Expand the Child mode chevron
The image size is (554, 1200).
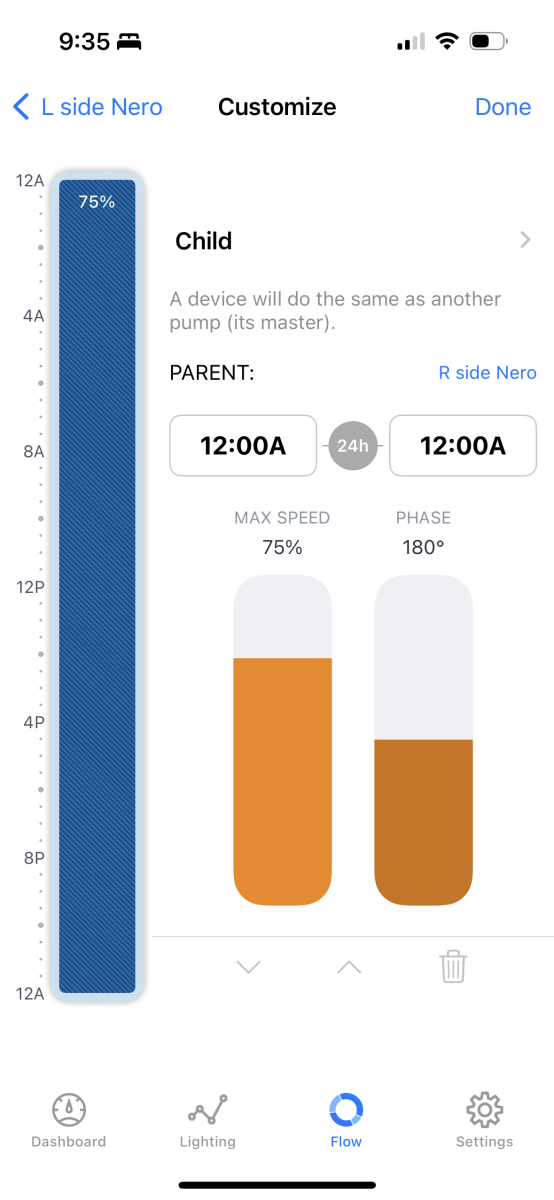click(525, 240)
